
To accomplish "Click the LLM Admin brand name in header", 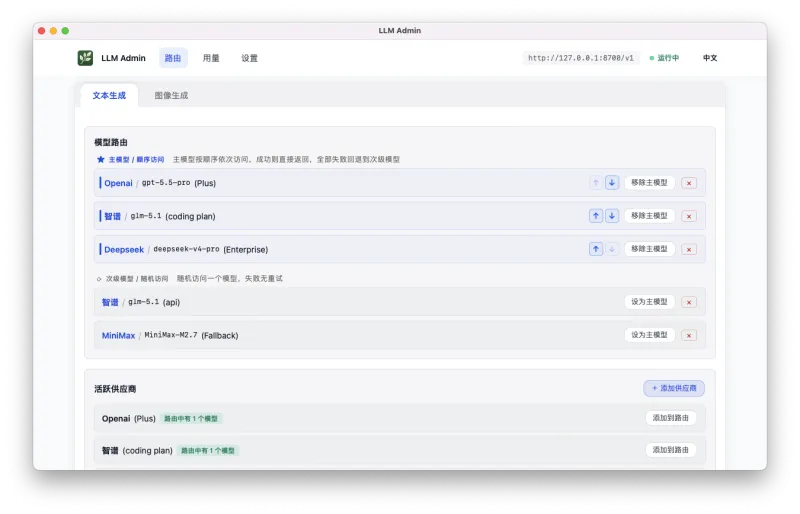I will tap(123, 58).
